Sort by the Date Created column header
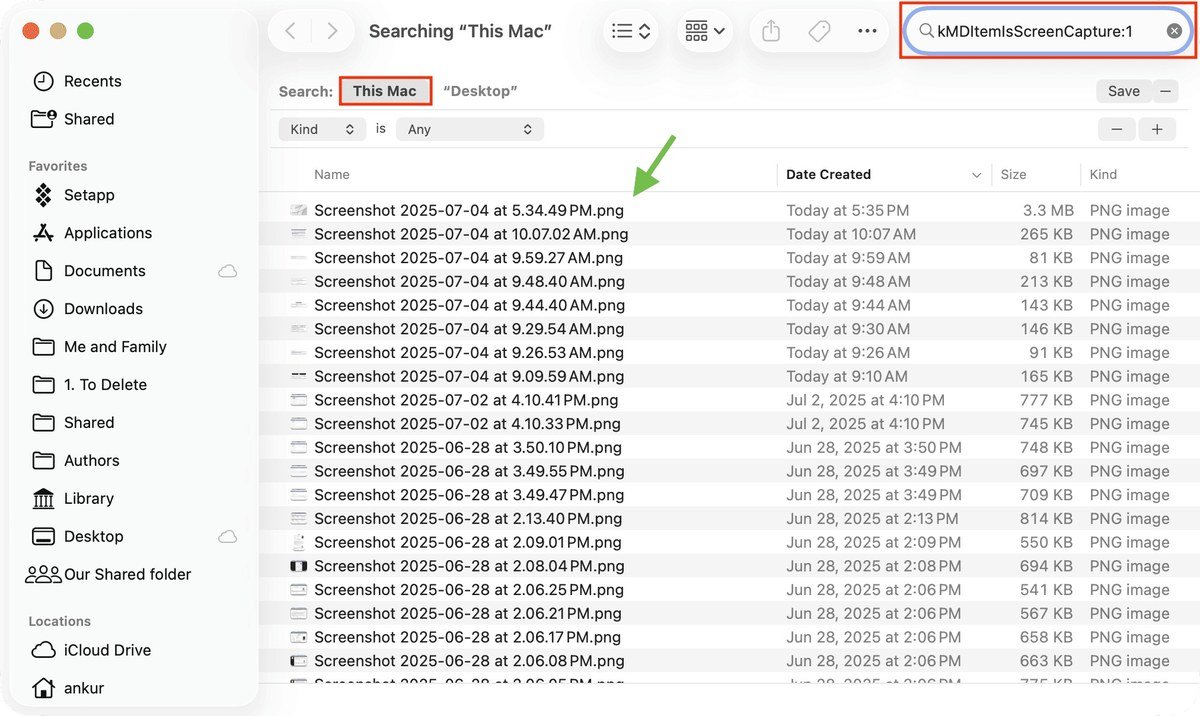The height and width of the screenshot is (716, 1200). (x=828, y=174)
